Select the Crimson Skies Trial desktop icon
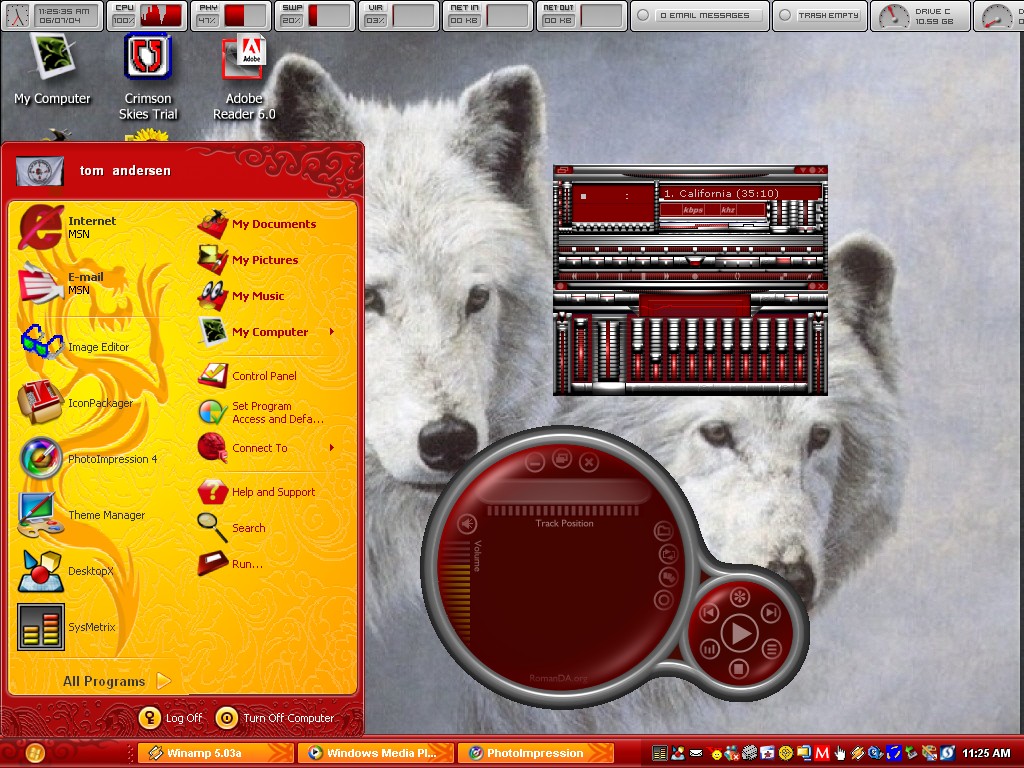The height and width of the screenshot is (768, 1024). [148, 77]
